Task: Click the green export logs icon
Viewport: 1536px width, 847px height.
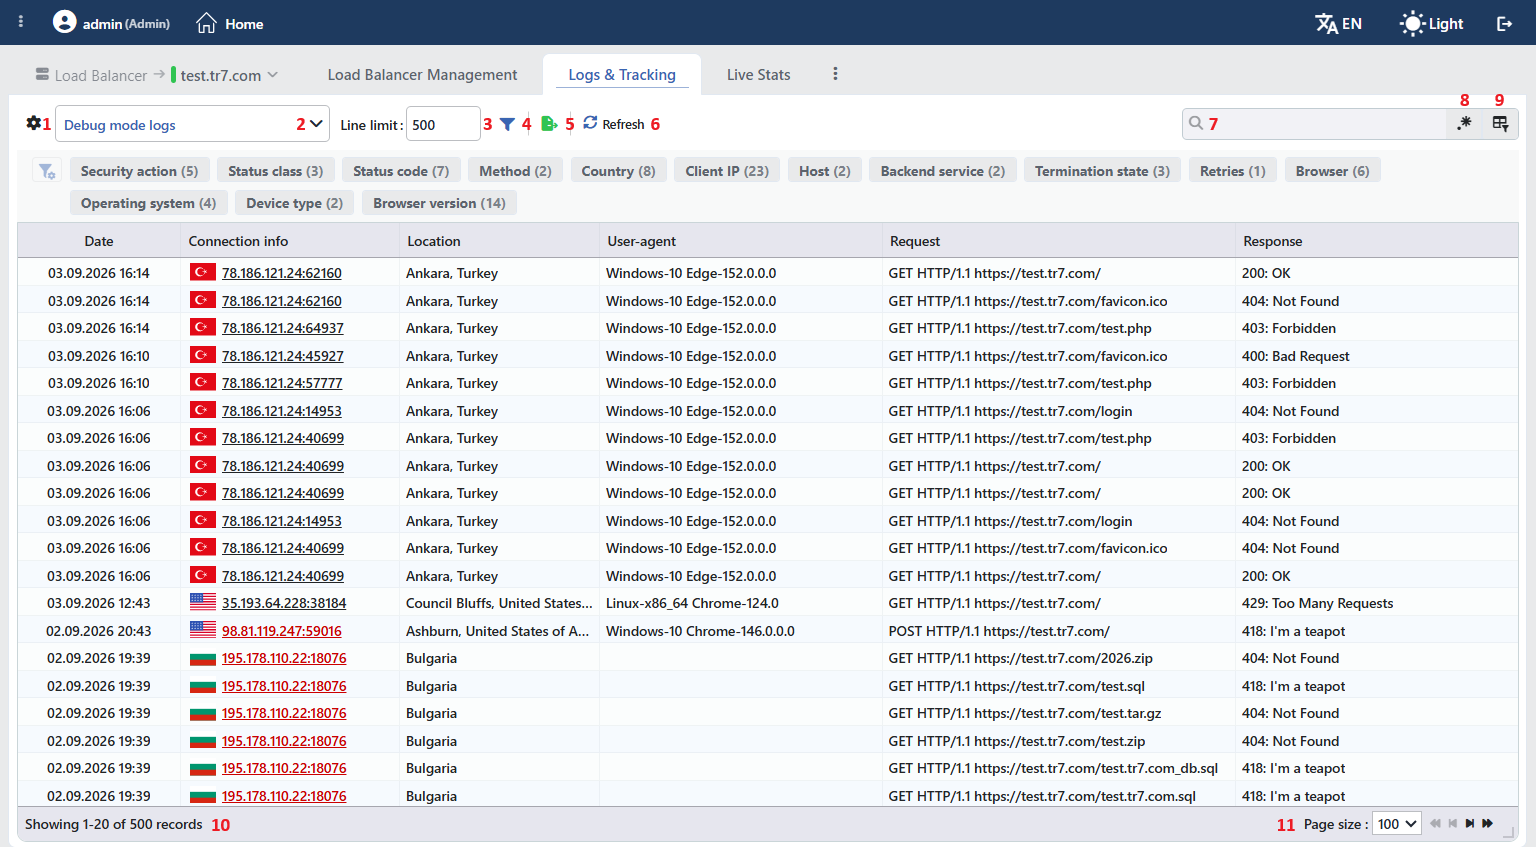Action: tap(549, 123)
